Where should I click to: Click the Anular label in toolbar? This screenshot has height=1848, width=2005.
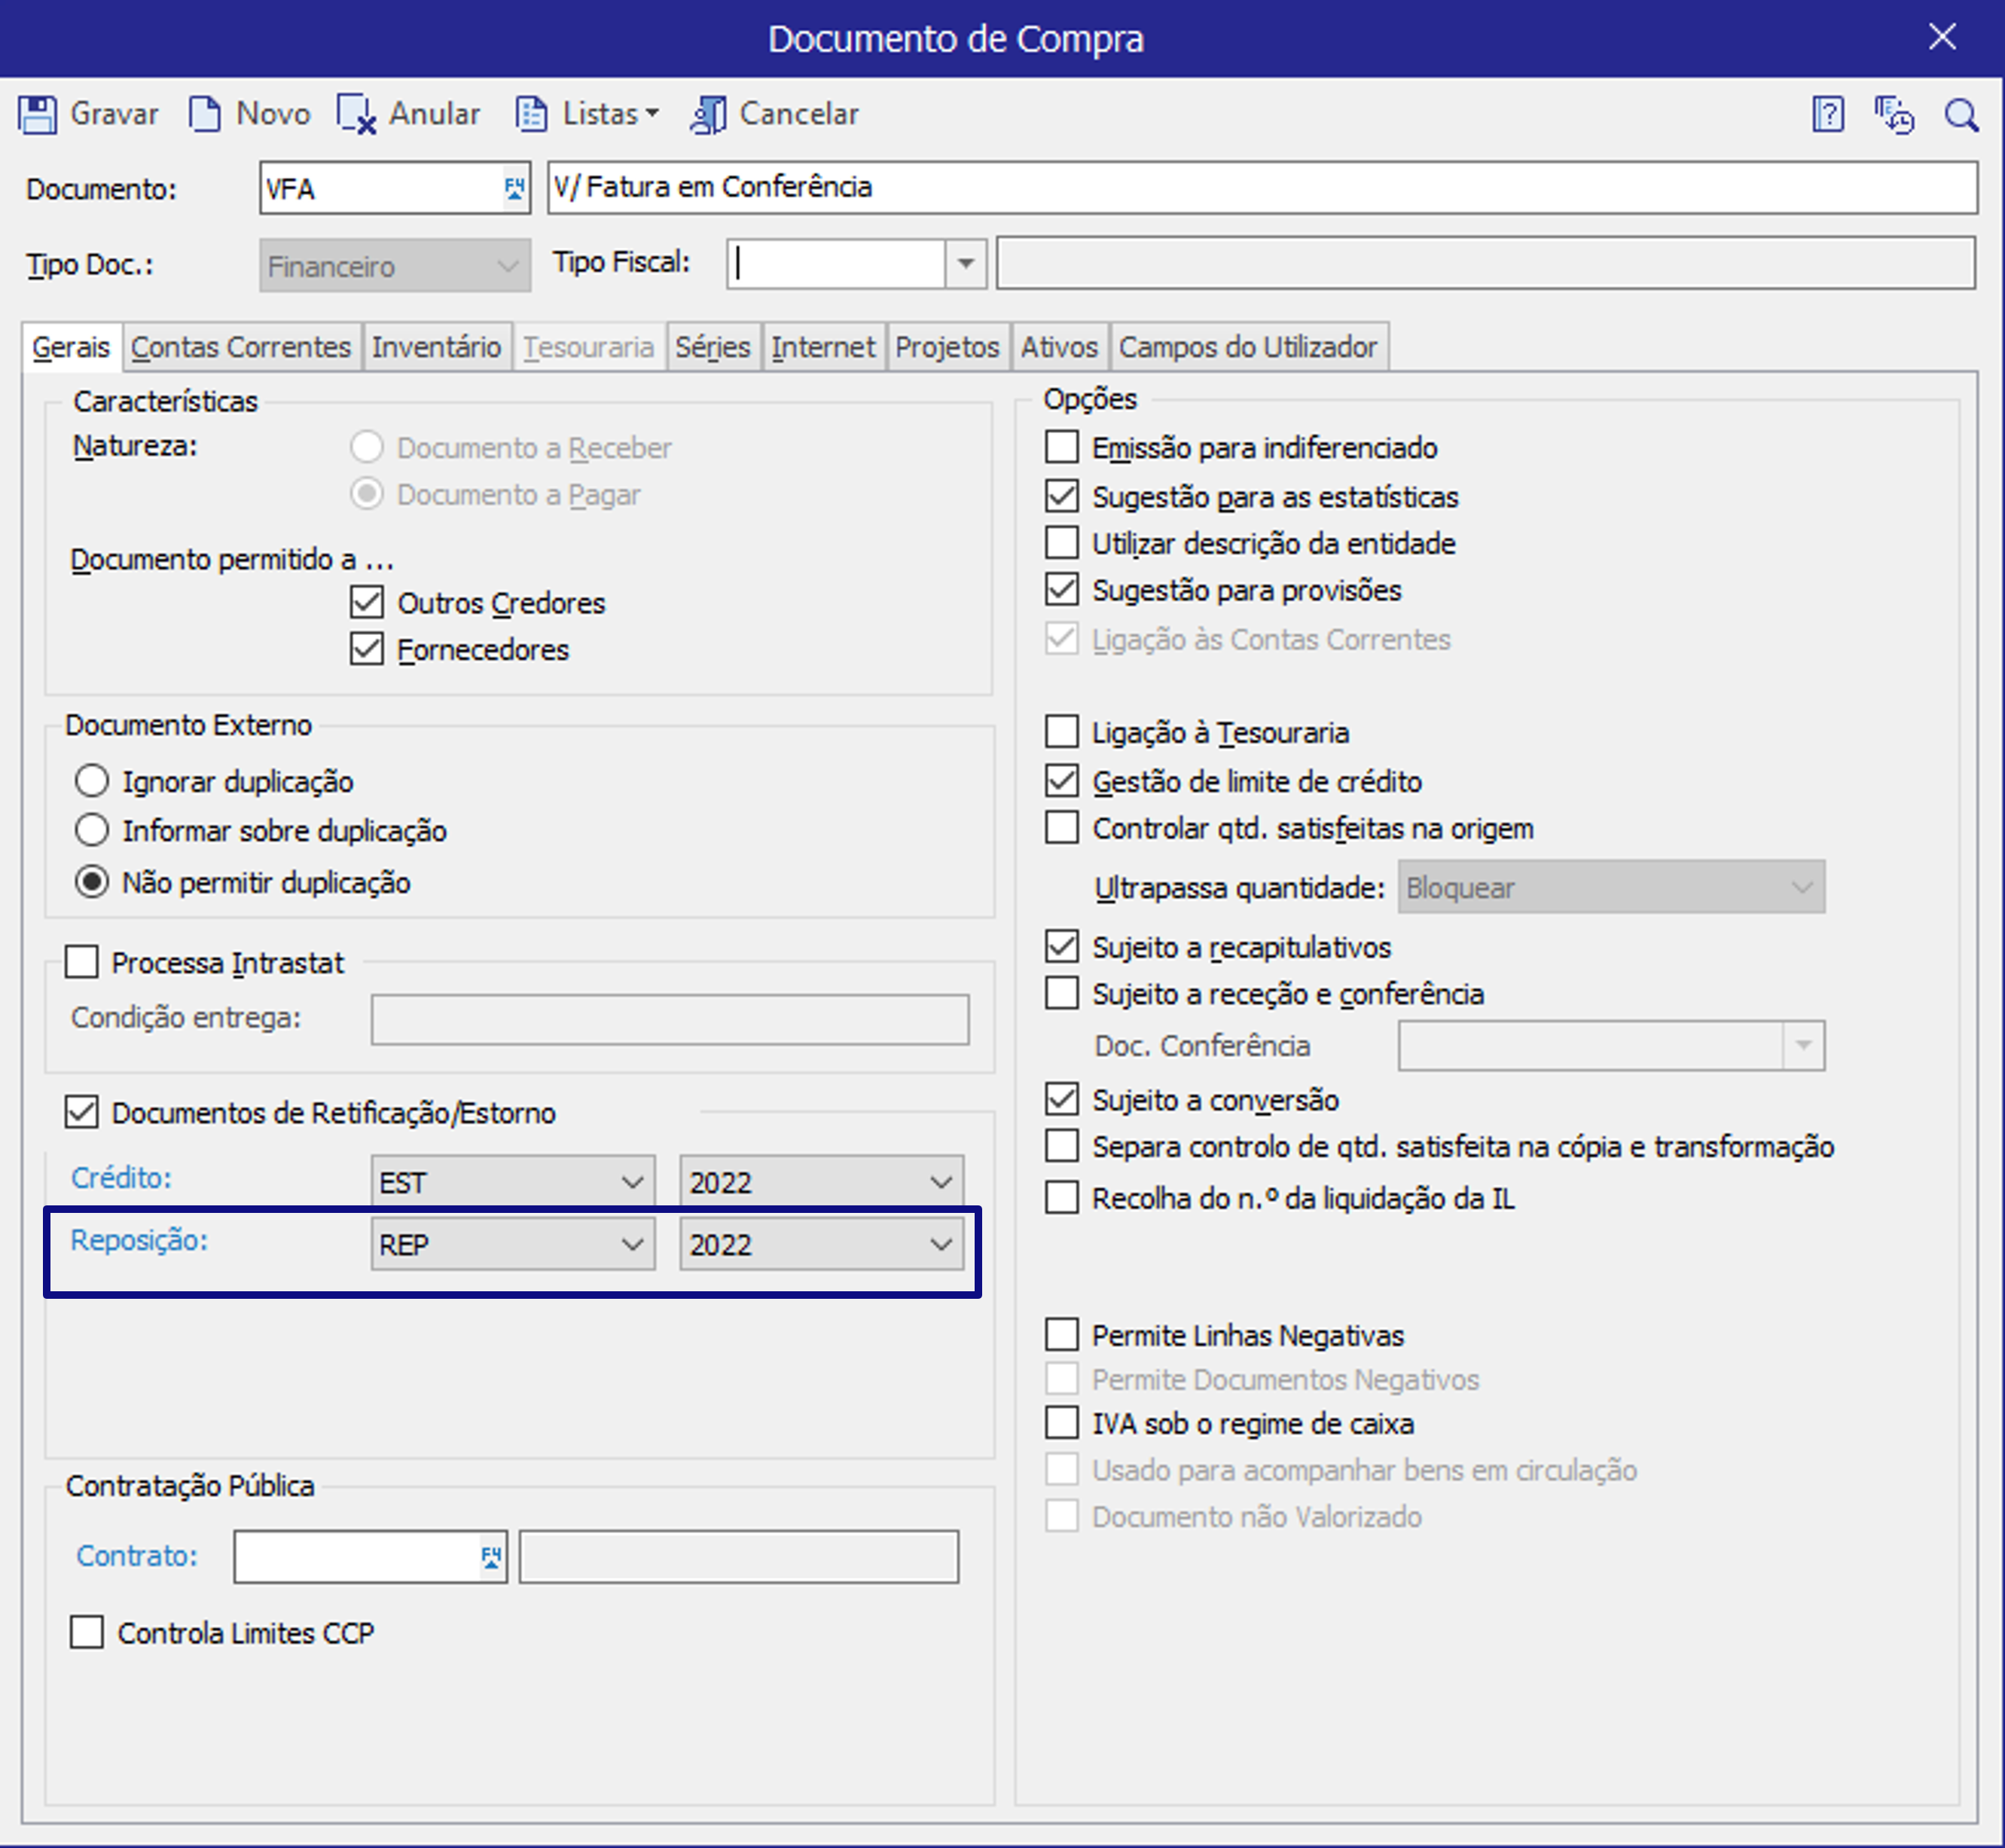434,114
